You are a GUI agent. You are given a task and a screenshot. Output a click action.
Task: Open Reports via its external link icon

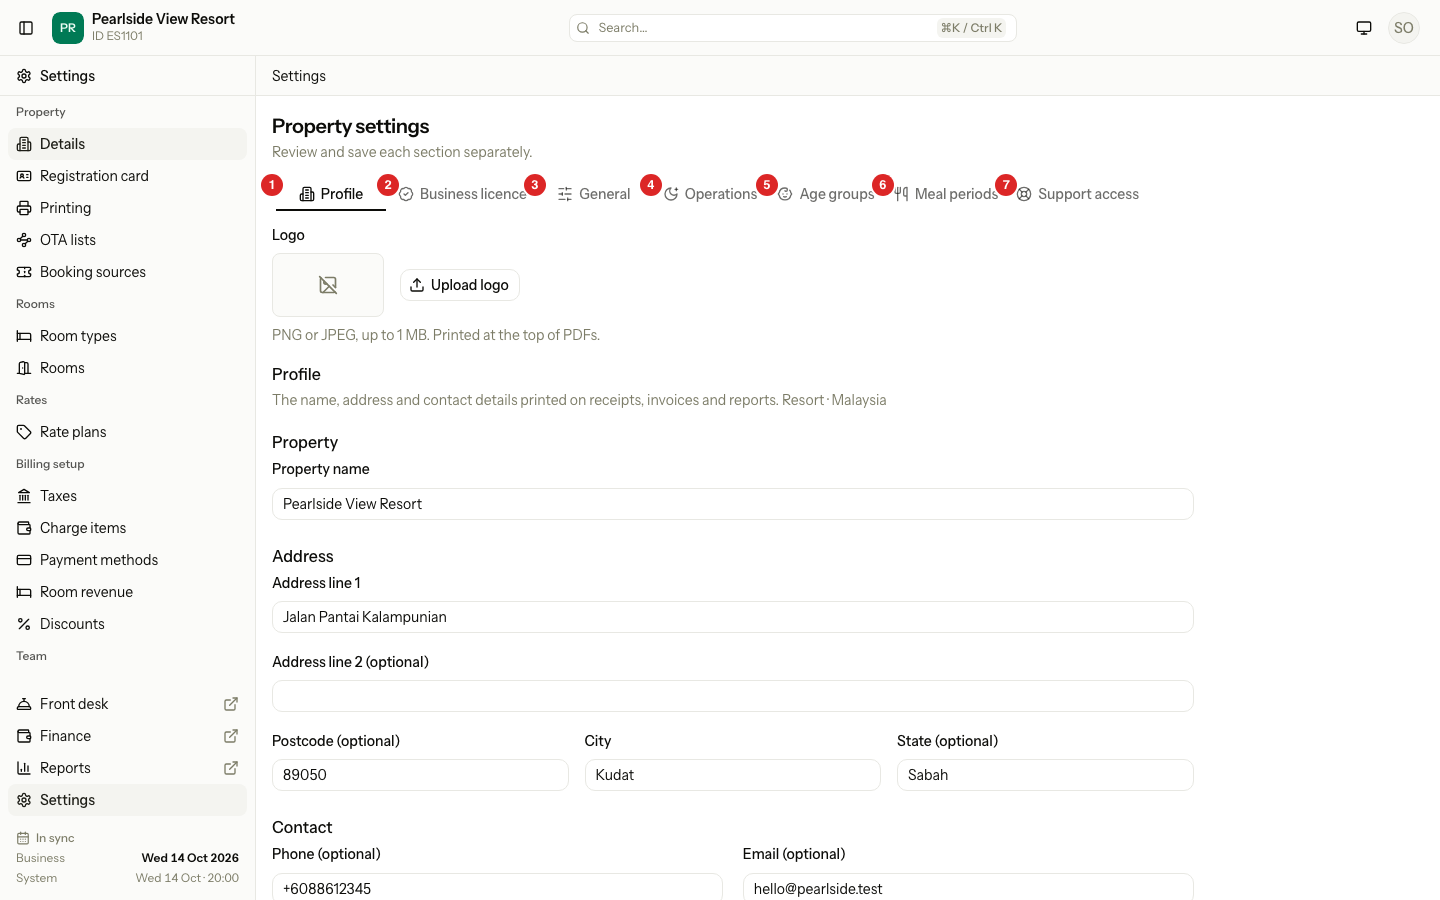click(x=231, y=768)
